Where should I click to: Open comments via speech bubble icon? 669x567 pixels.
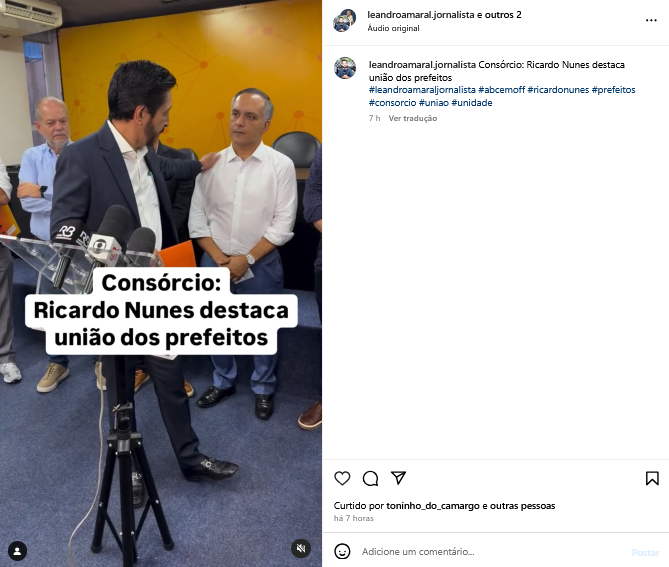click(x=370, y=478)
